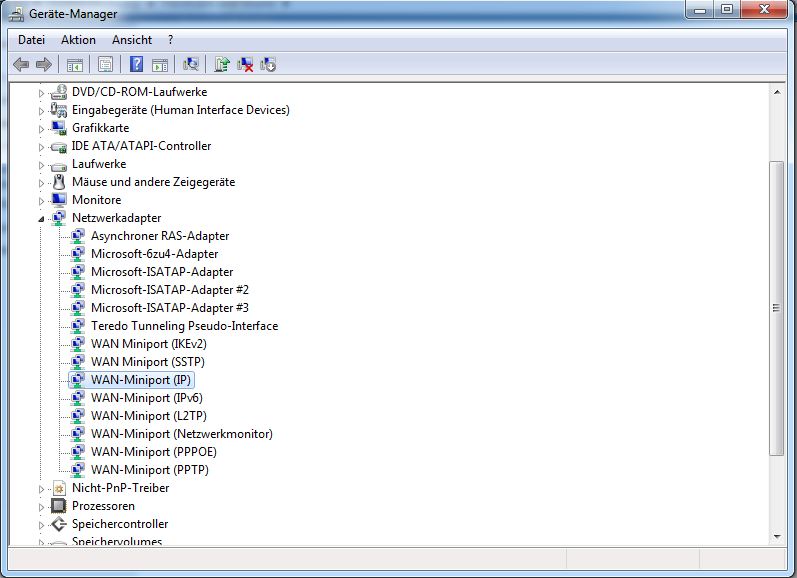Expand the Nicht-PnP-Treiber node
The image size is (797, 578).
[x=41, y=489]
